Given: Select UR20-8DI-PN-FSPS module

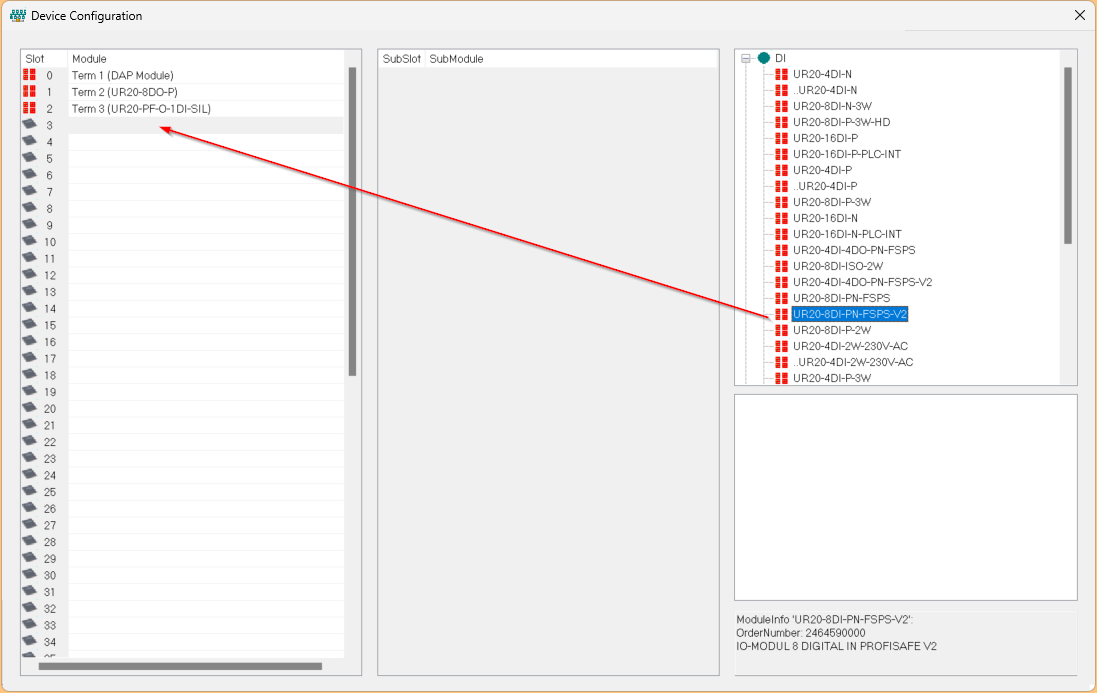Looking at the screenshot, I should [842, 299].
